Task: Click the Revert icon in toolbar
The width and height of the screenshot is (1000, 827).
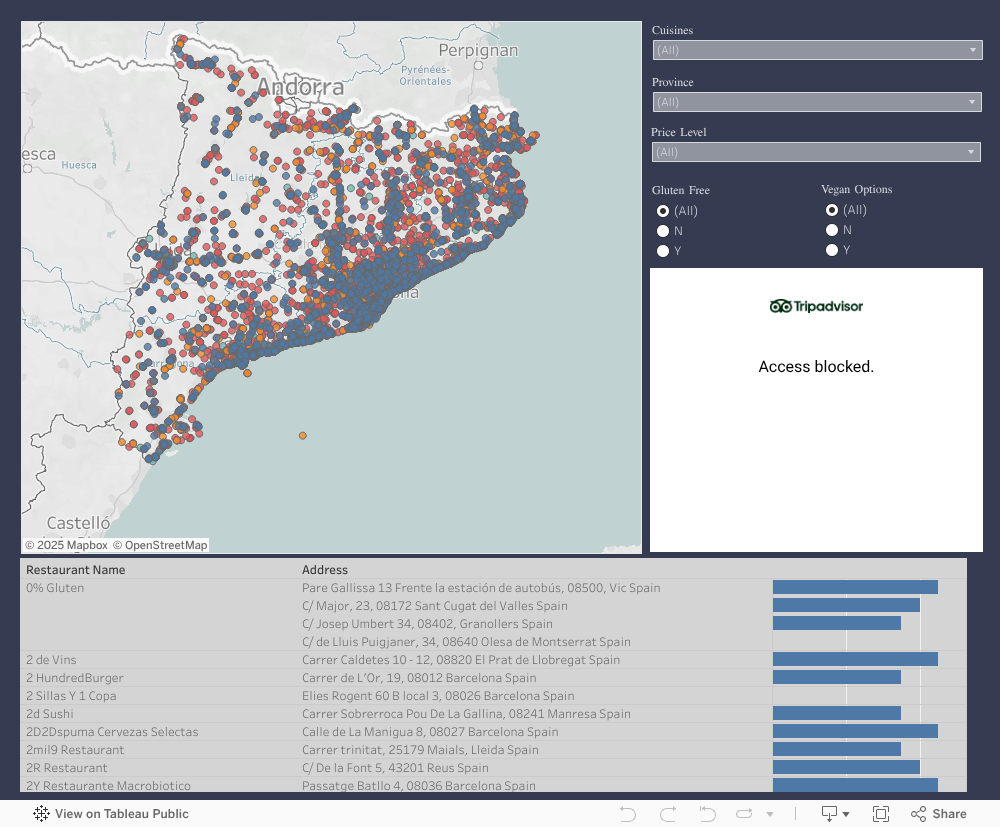Action: [707, 814]
